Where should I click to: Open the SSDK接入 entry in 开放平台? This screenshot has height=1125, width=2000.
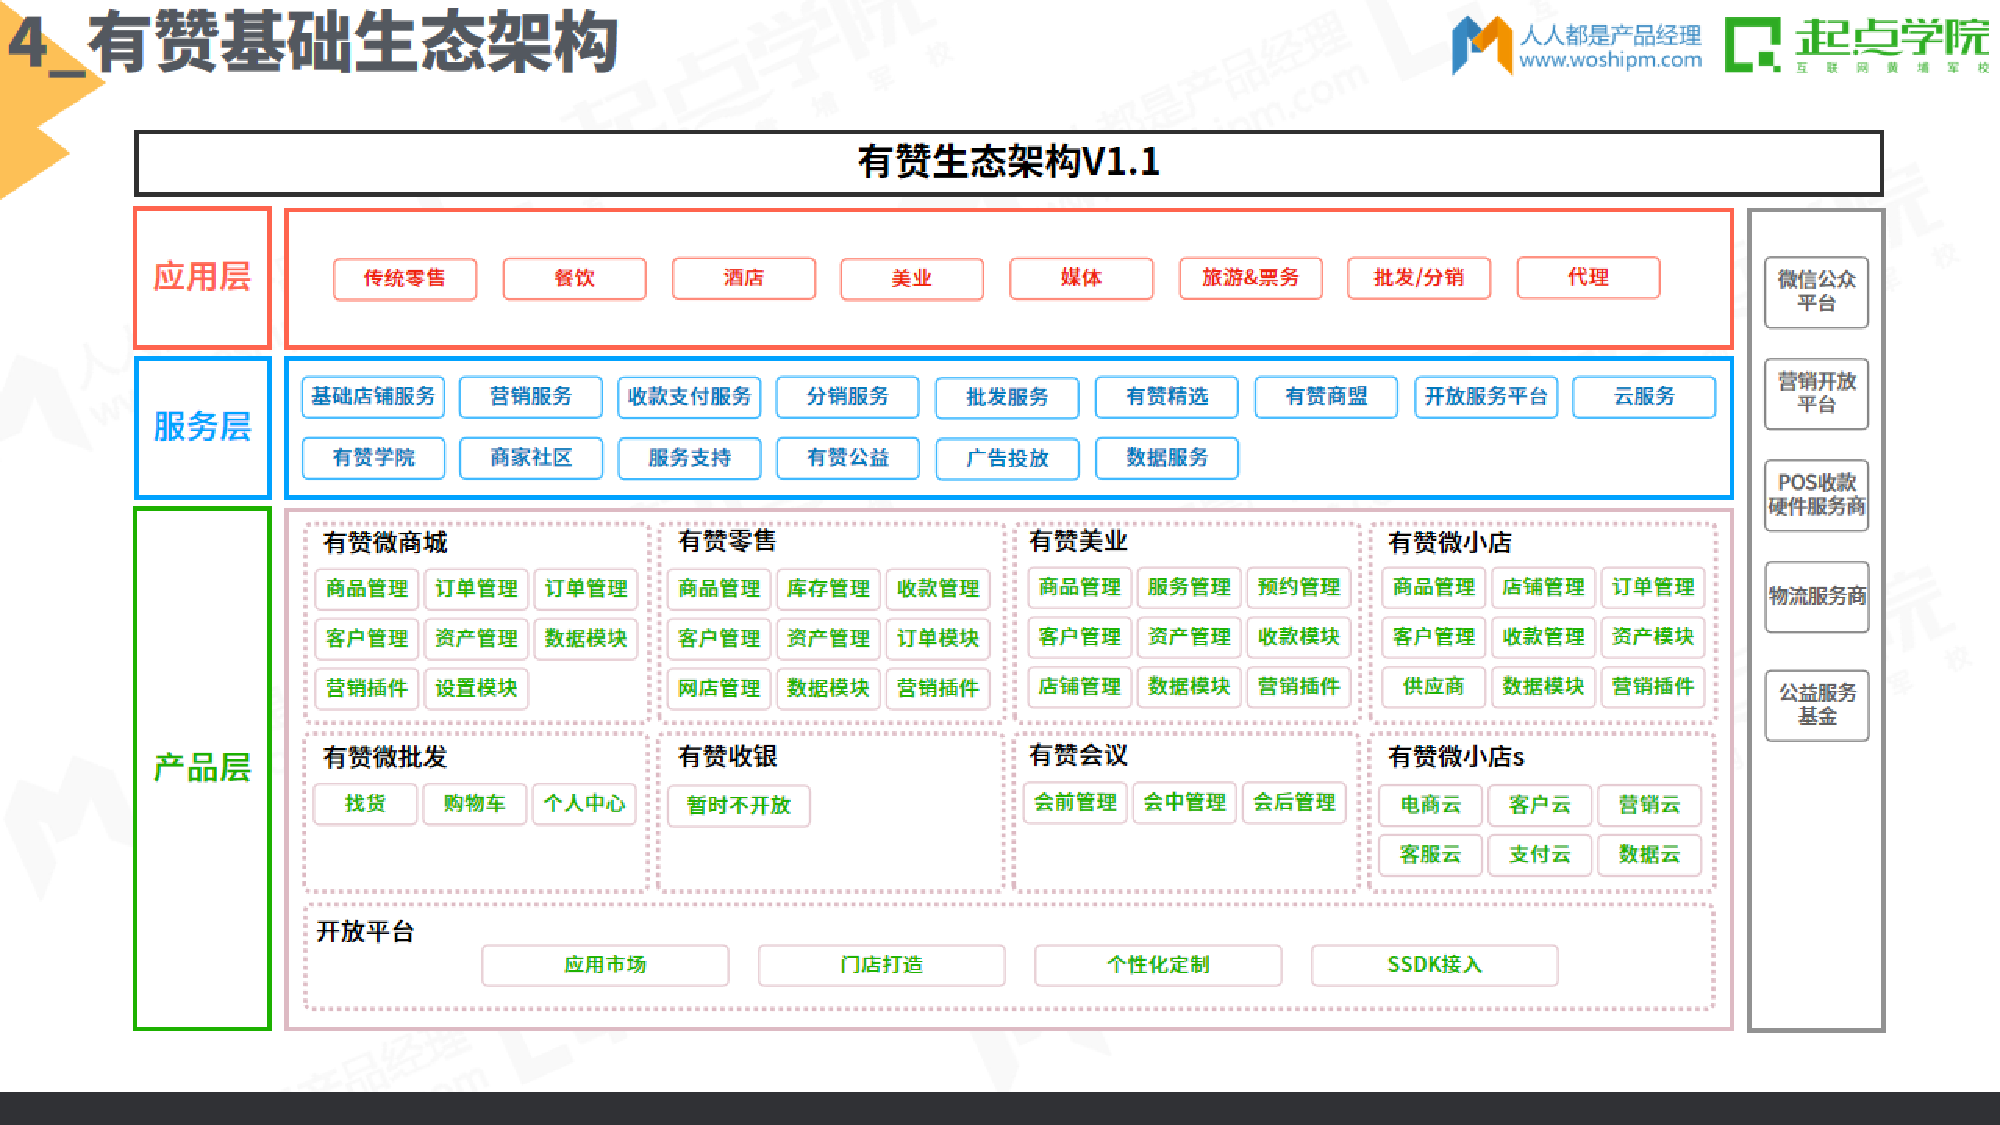coord(1434,964)
